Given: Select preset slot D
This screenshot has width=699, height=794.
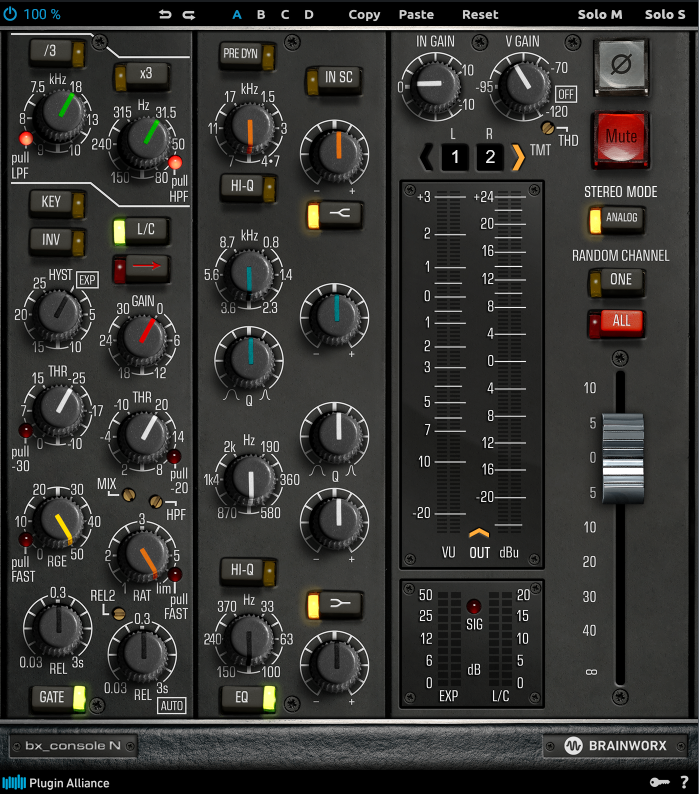Looking at the screenshot, I should tap(309, 15).
